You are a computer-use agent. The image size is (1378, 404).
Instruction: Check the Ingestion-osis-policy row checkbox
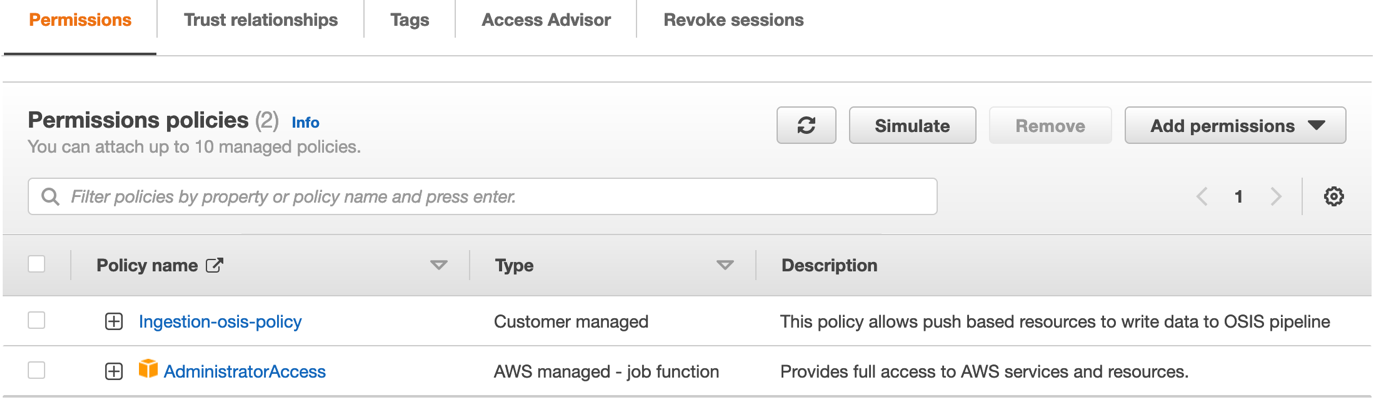[x=37, y=320]
